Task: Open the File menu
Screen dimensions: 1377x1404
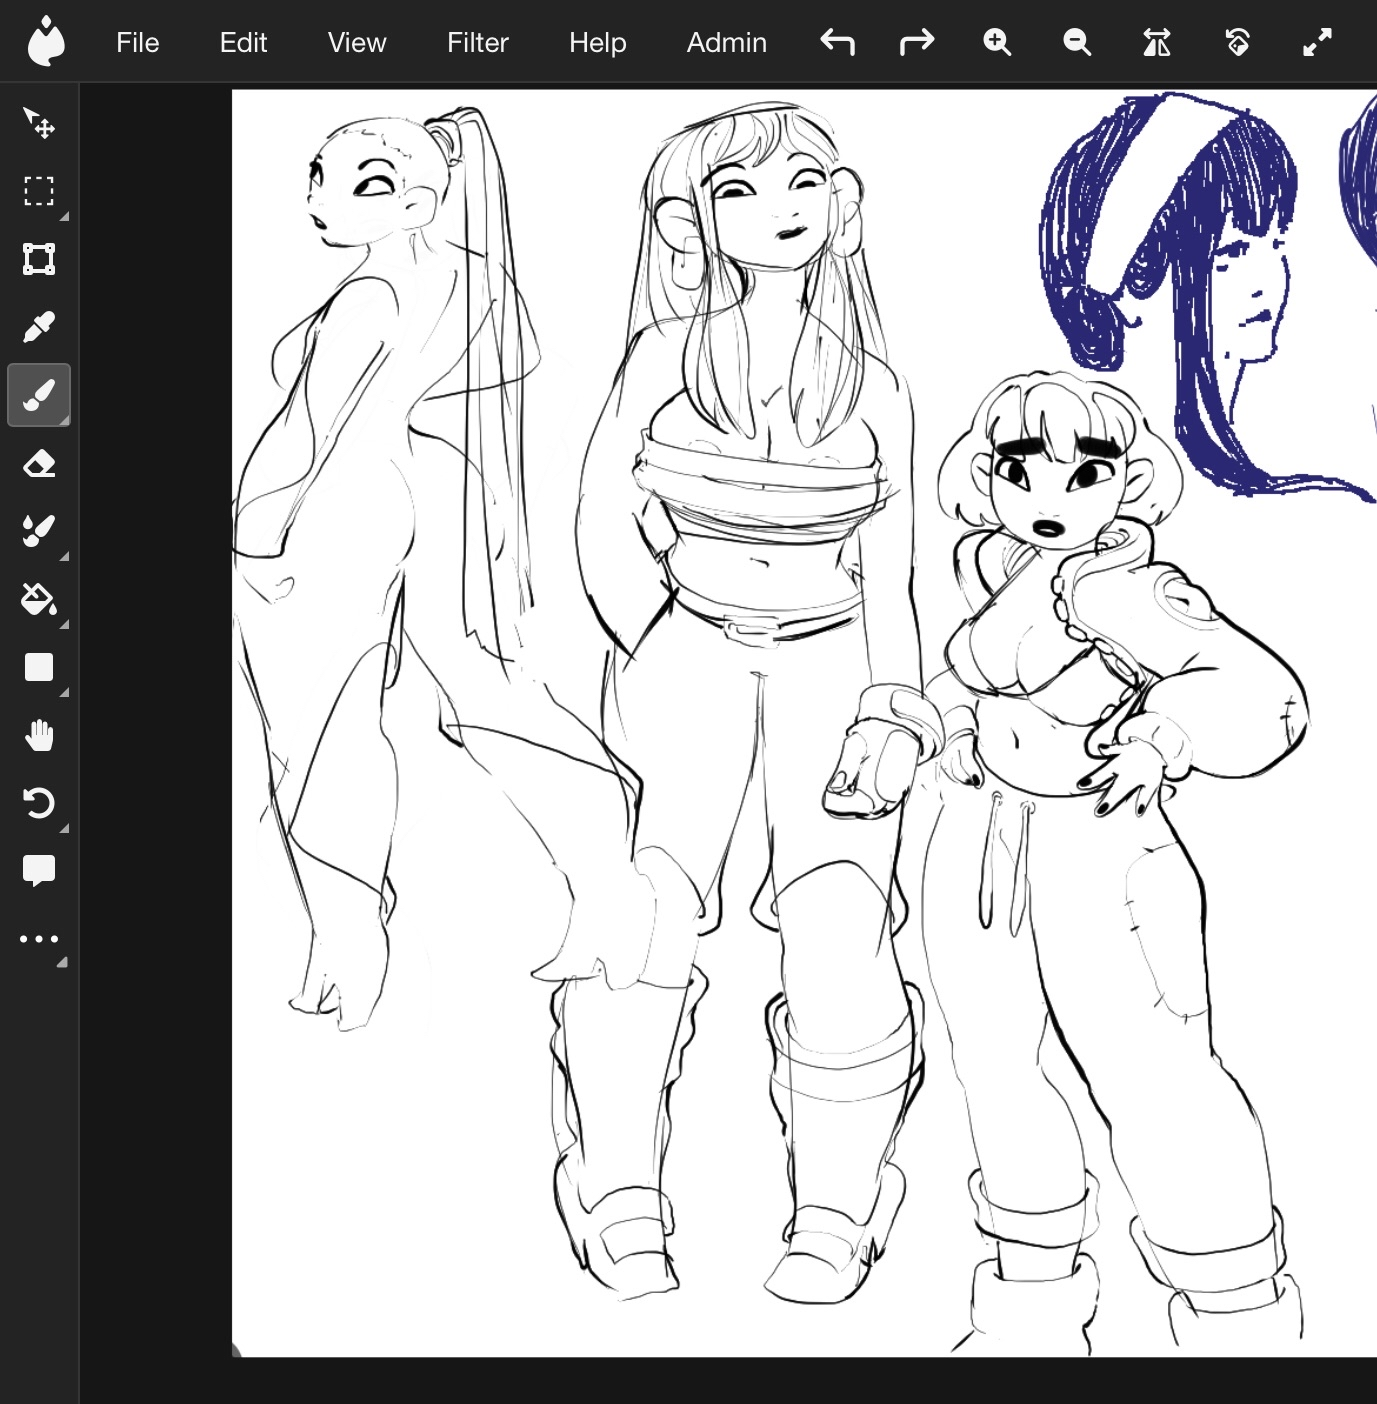Action: tap(137, 42)
